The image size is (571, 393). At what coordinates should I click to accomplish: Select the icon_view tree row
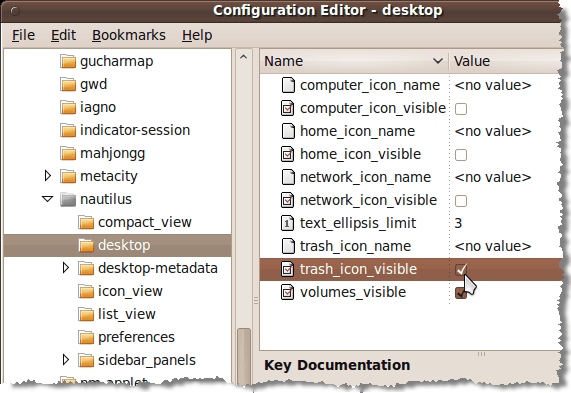(117, 291)
